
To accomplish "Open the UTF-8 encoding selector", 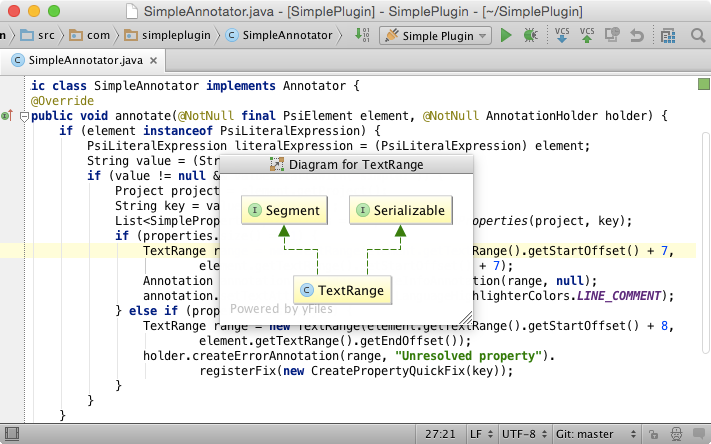I will (x=525, y=434).
